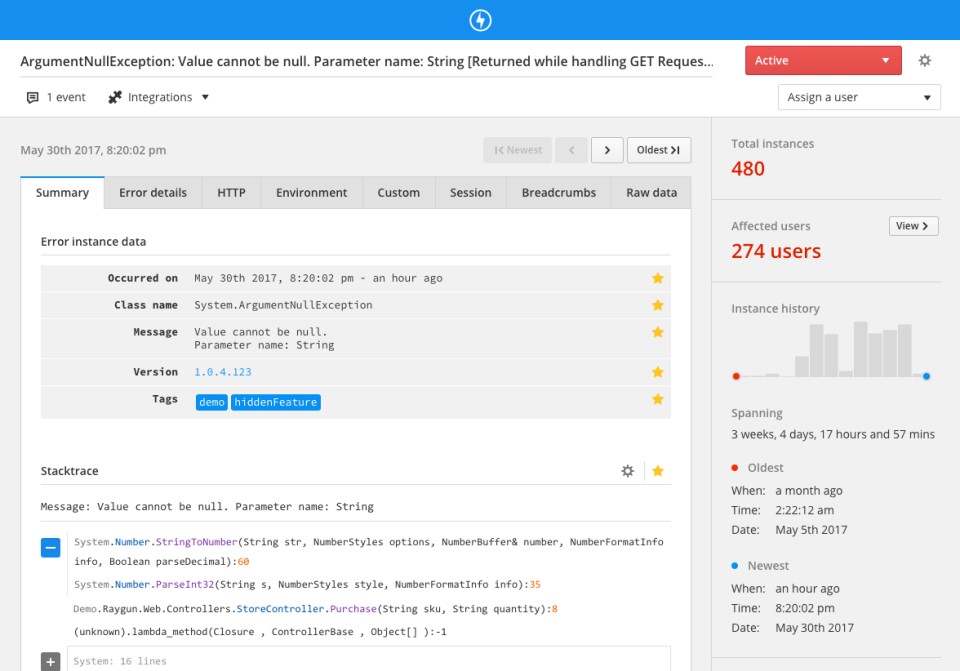
Task: Click the Newest date May 30th 2017
Action: [814, 628]
